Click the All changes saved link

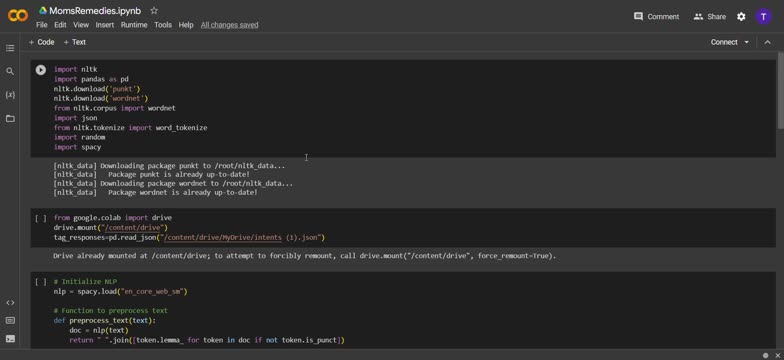point(230,25)
